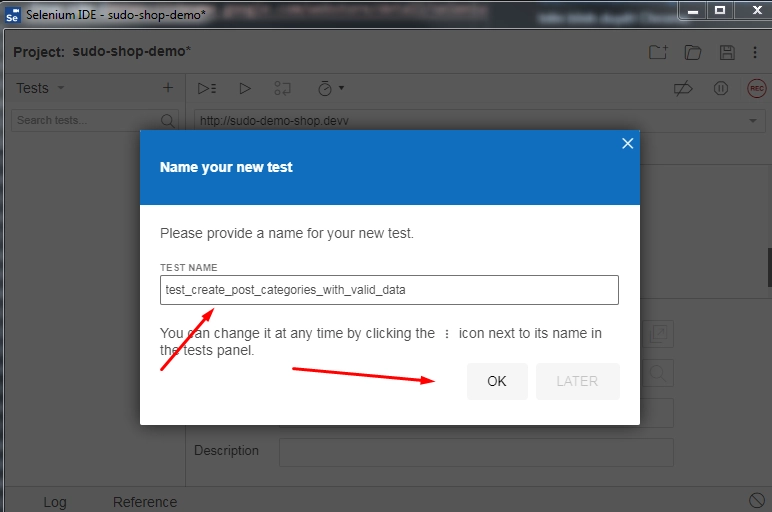Screen dimensions: 772x512
Task: Toggle Pause on exceptions icon
Action: pyautogui.click(x=720, y=88)
